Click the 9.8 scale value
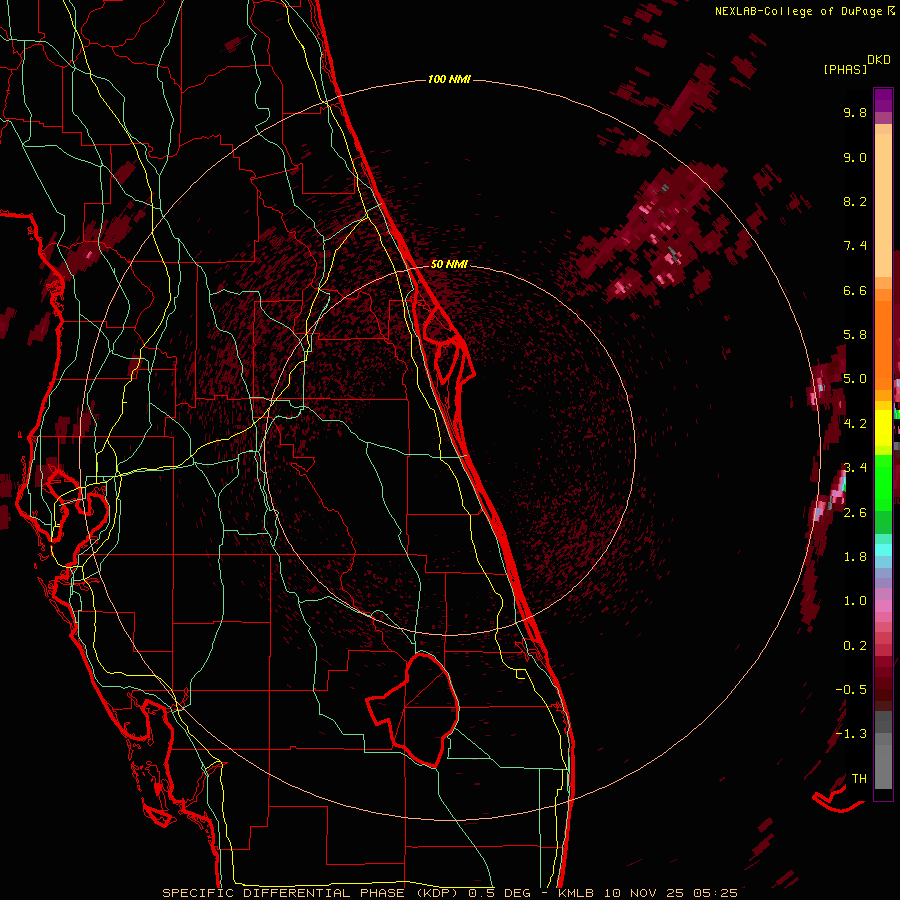This screenshot has height=900, width=900. click(x=855, y=113)
